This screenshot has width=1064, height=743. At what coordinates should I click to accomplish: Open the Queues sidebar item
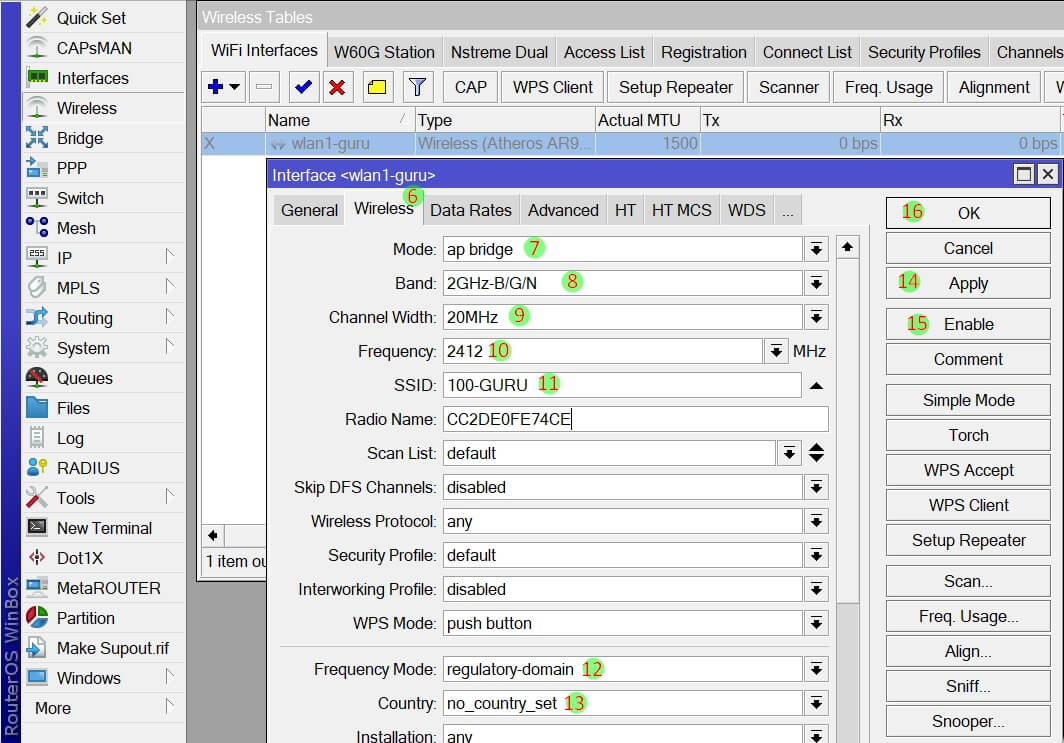(84, 378)
